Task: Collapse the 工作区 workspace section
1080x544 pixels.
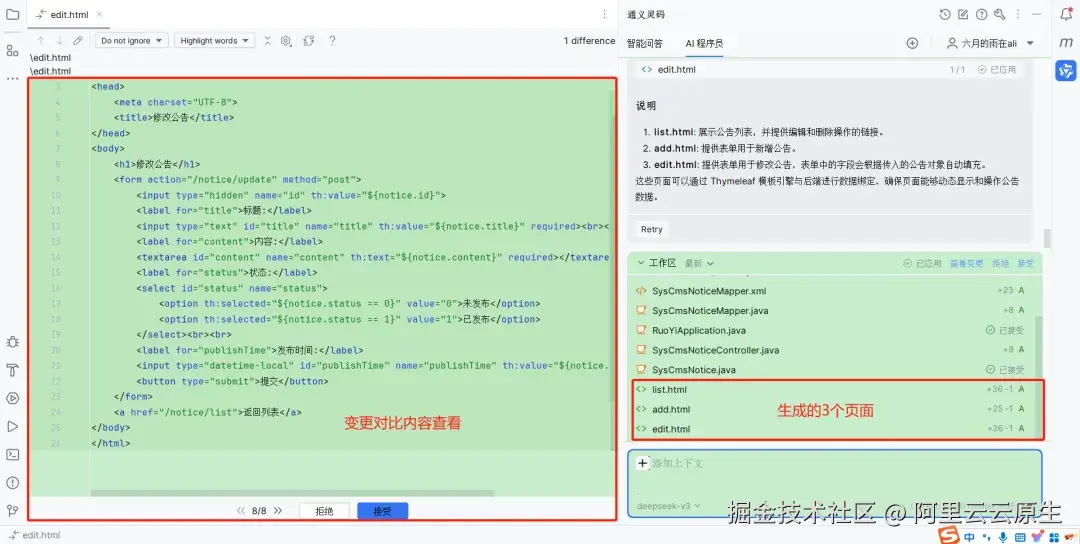Action: 641,263
